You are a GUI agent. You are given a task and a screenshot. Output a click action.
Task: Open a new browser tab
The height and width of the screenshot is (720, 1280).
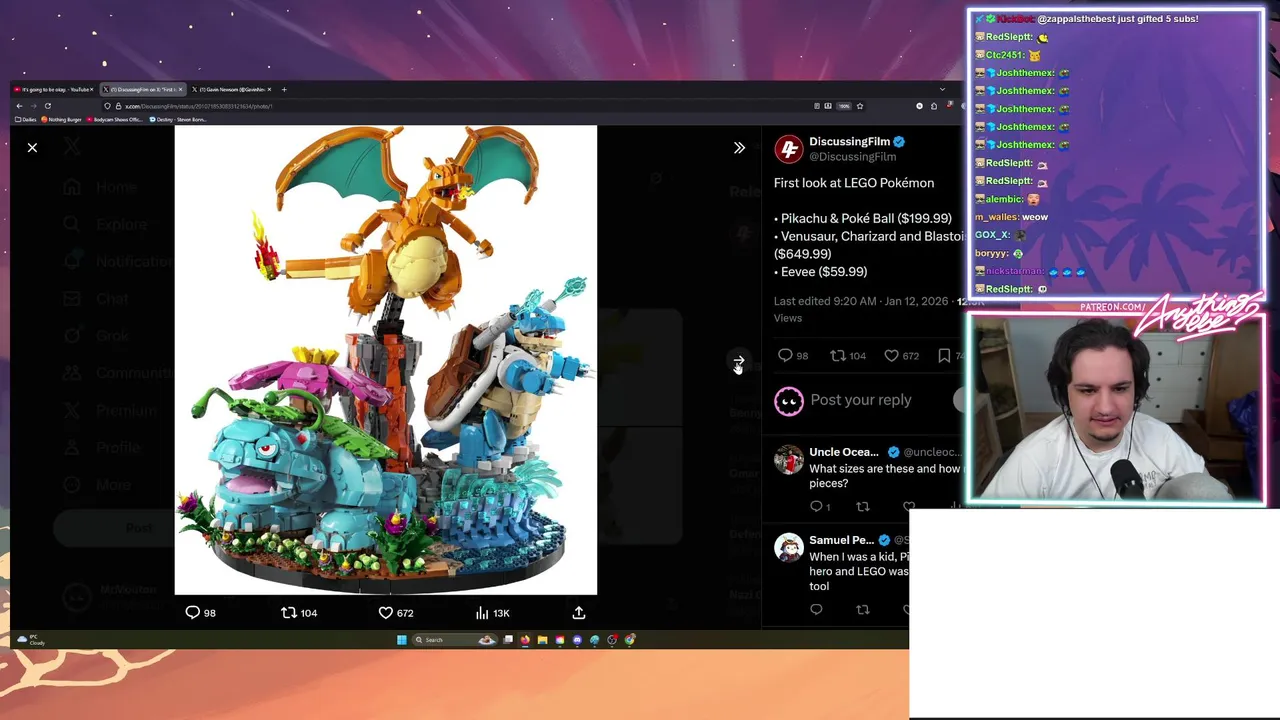(x=284, y=90)
